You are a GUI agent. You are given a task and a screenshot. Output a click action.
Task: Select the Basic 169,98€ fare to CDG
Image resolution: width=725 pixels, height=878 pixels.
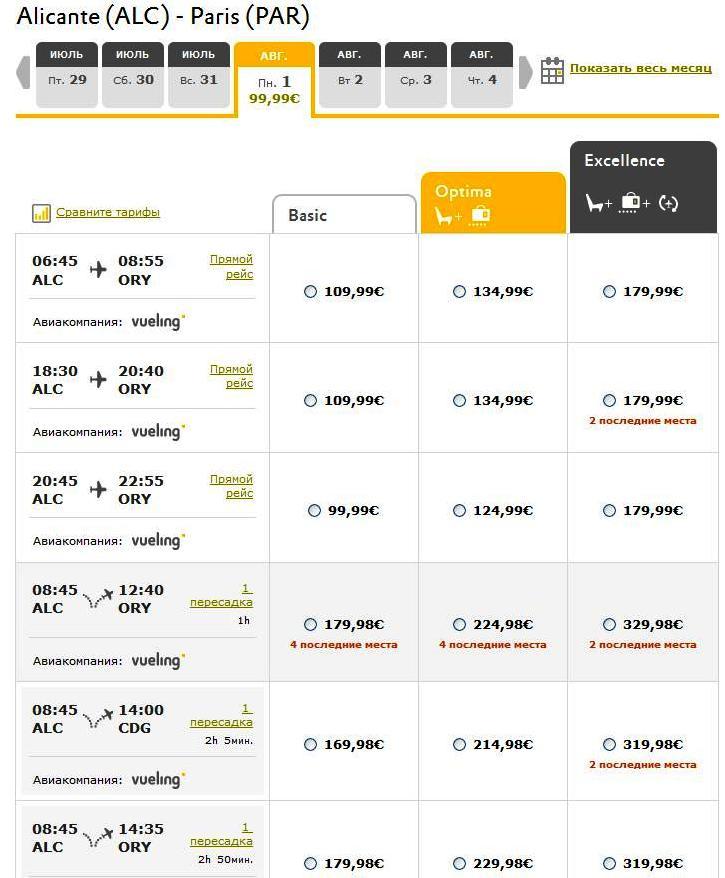[x=310, y=745]
